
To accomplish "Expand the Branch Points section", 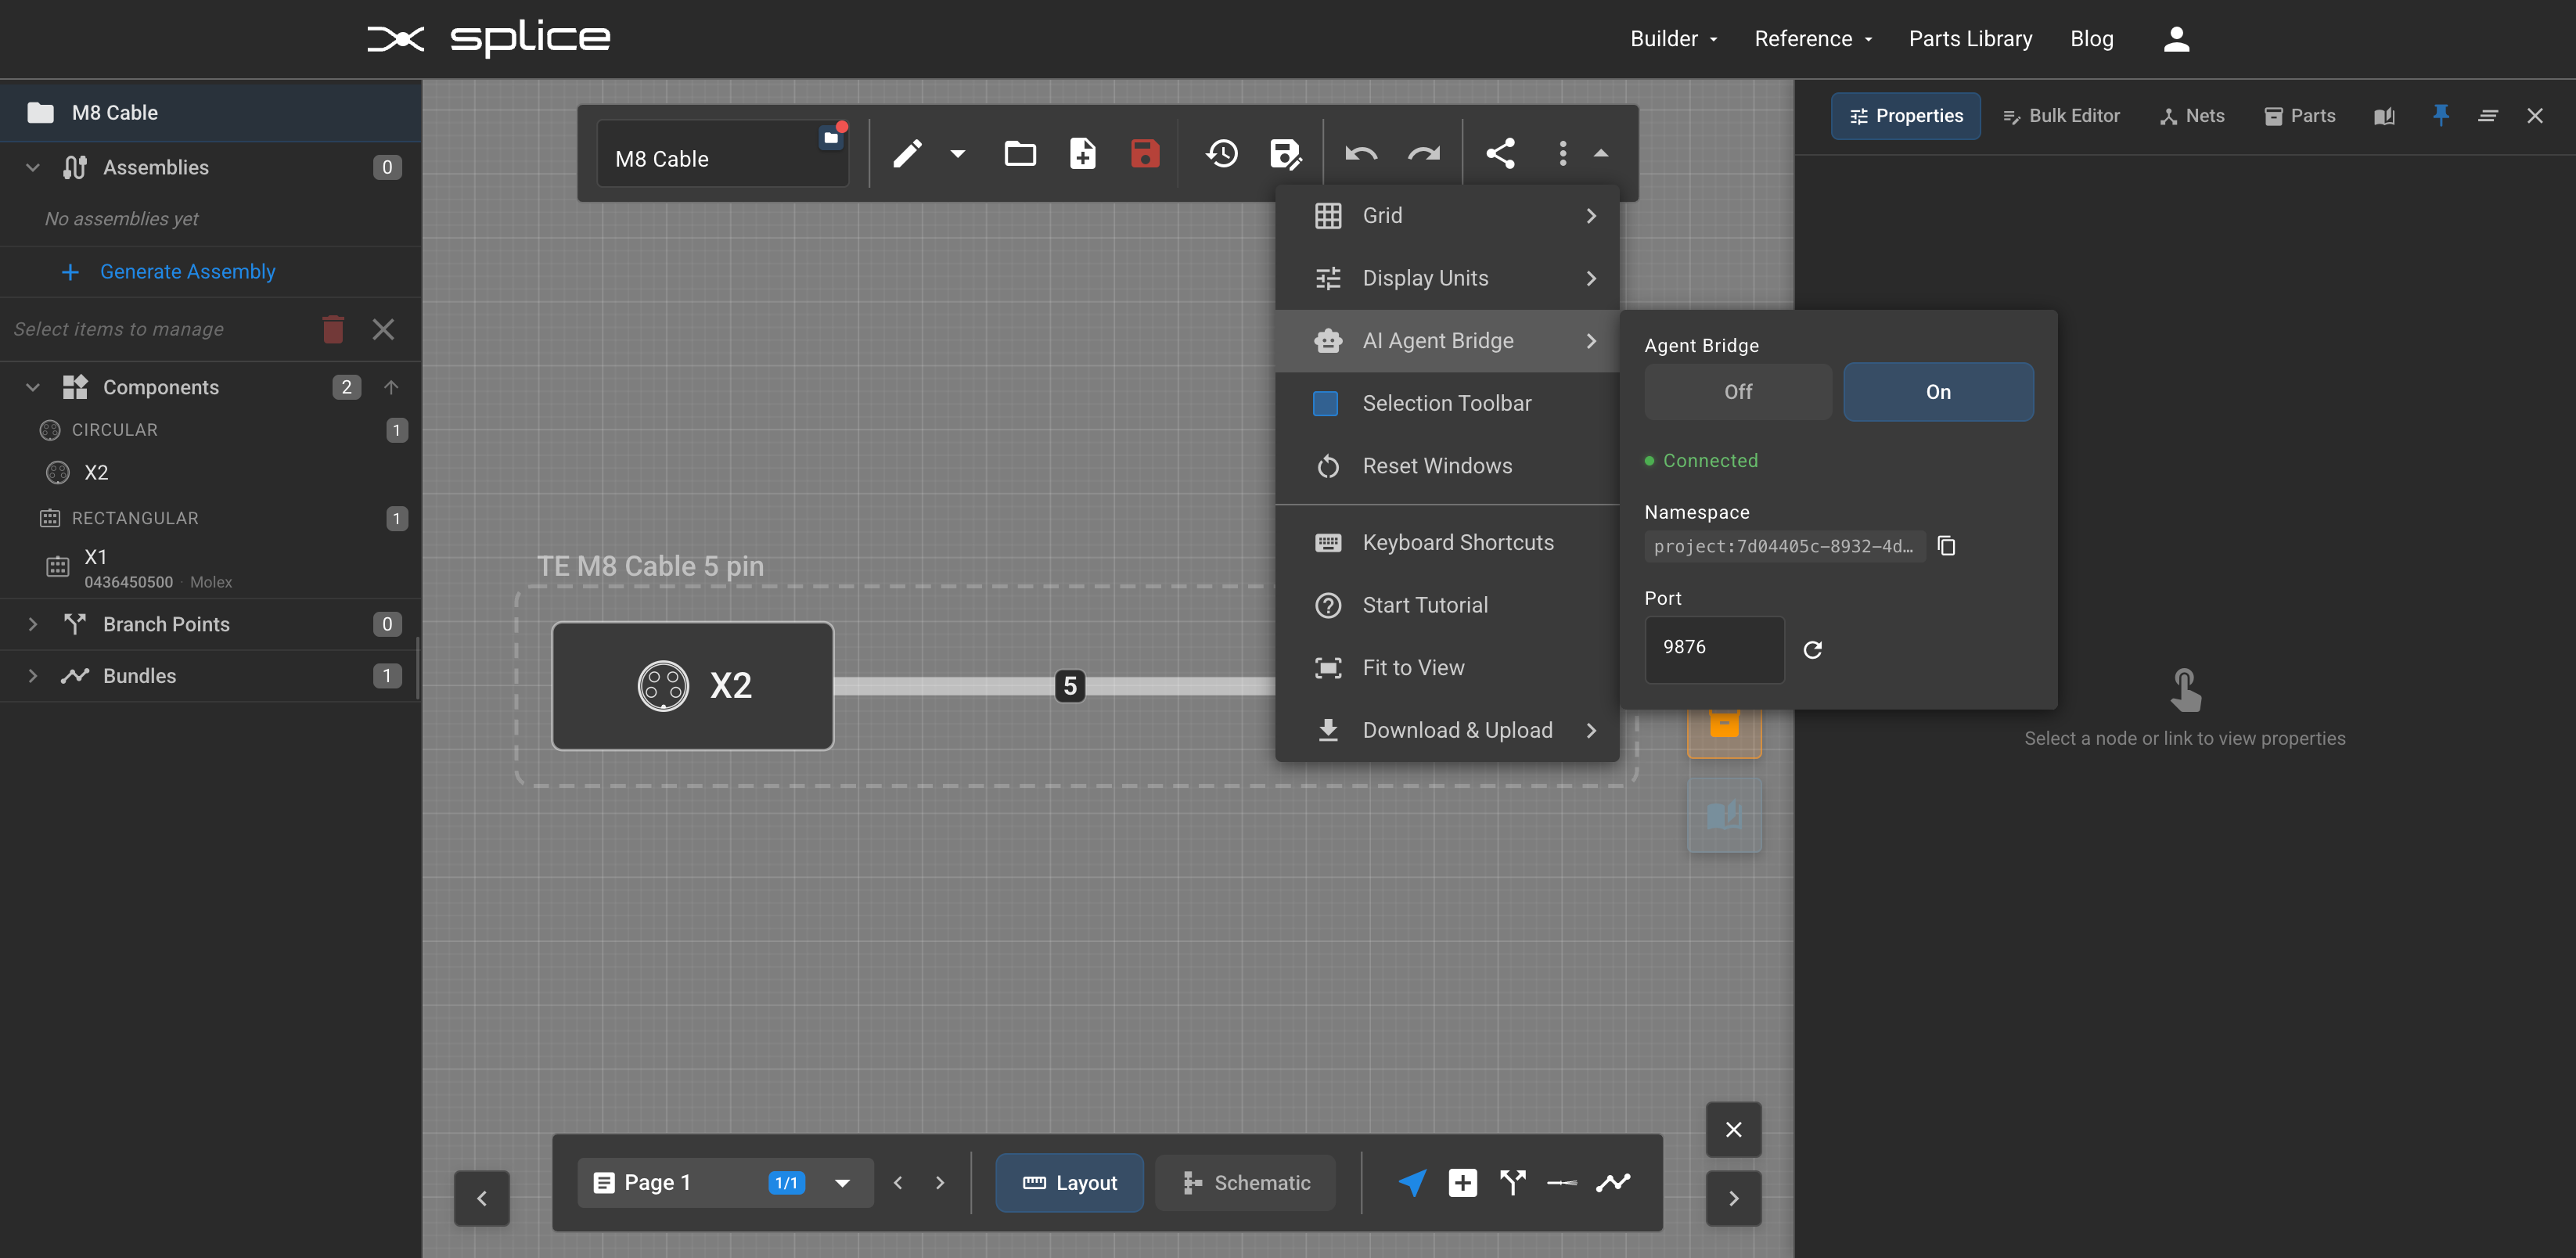I will pos(32,624).
